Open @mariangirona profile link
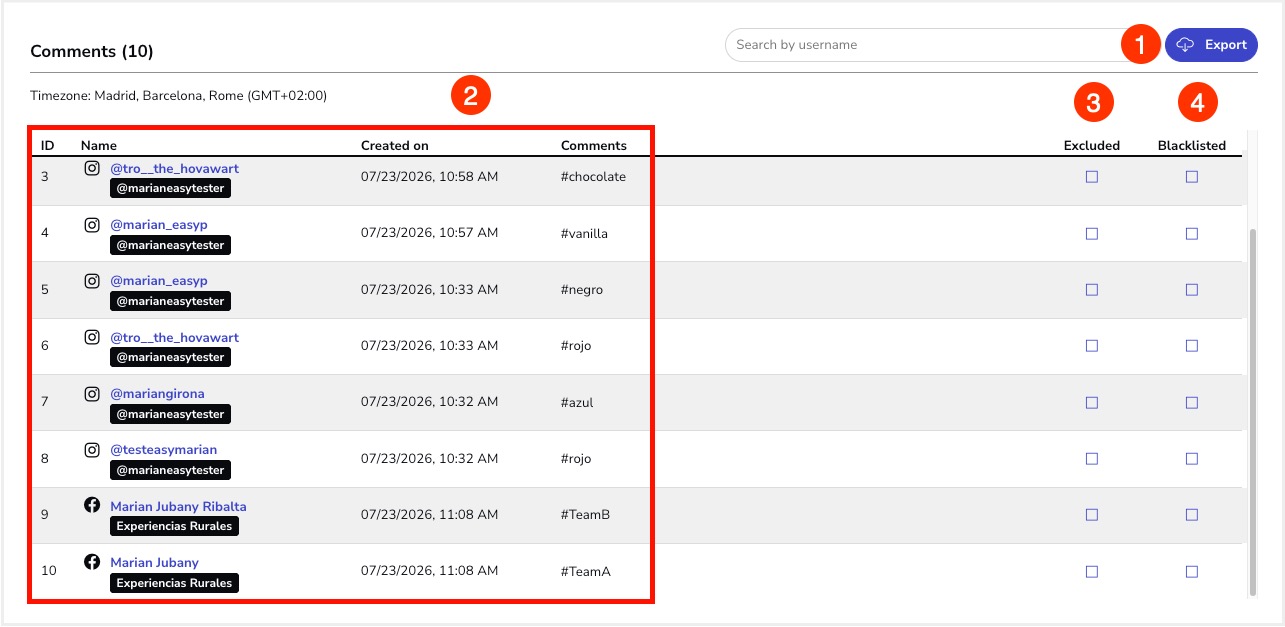The height and width of the screenshot is (627, 1285). tap(157, 394)
